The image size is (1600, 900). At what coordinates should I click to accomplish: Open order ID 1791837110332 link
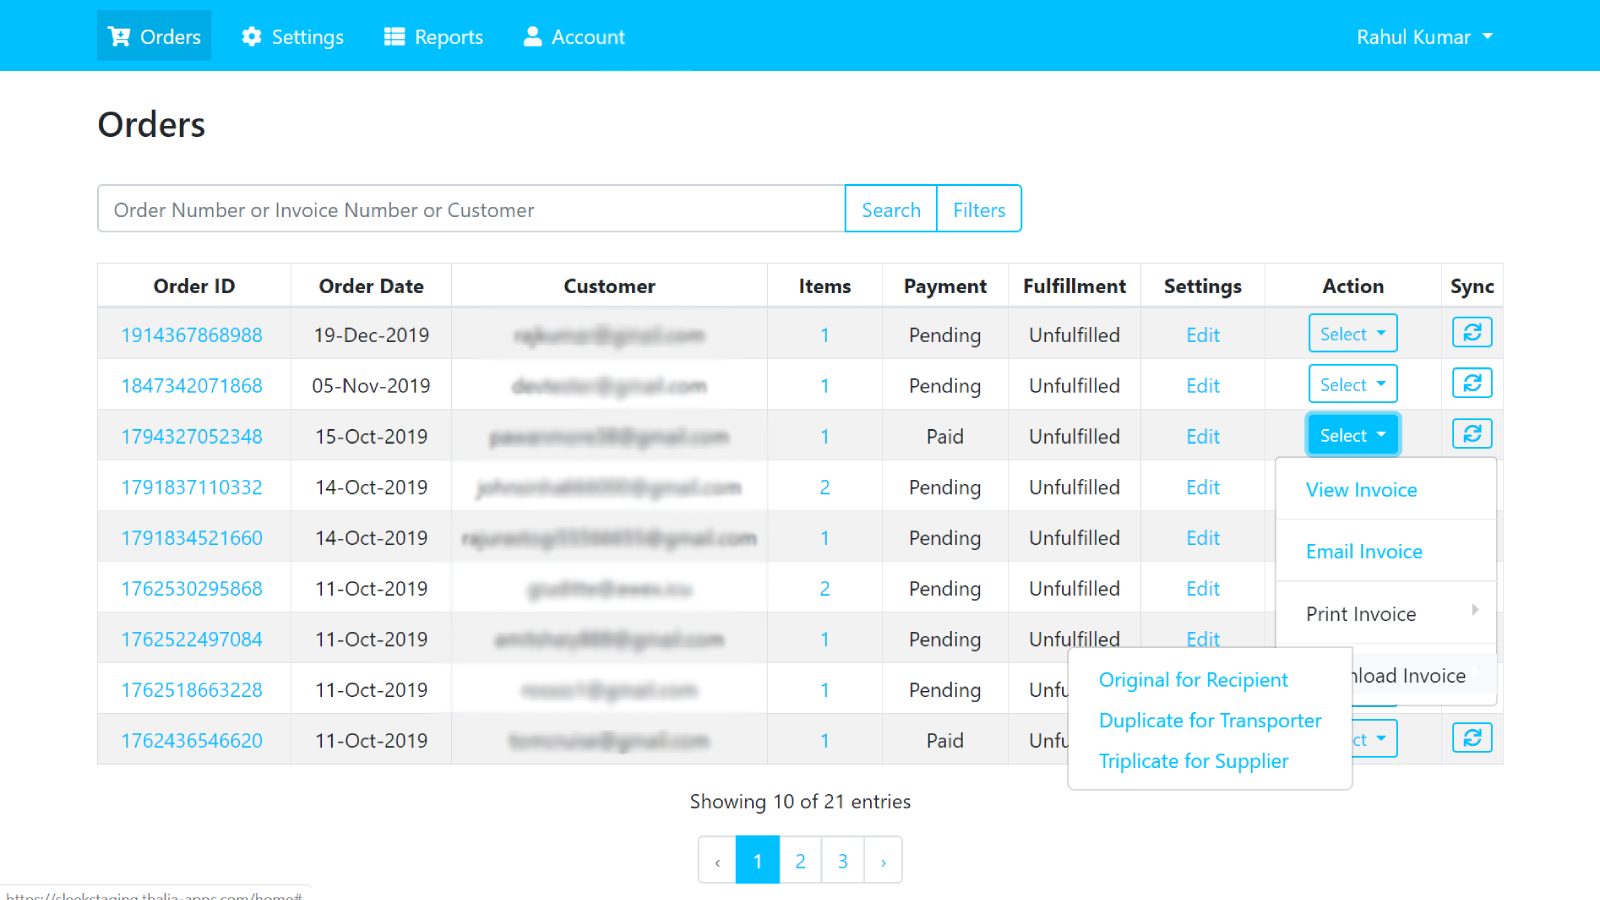coord(192,488)
